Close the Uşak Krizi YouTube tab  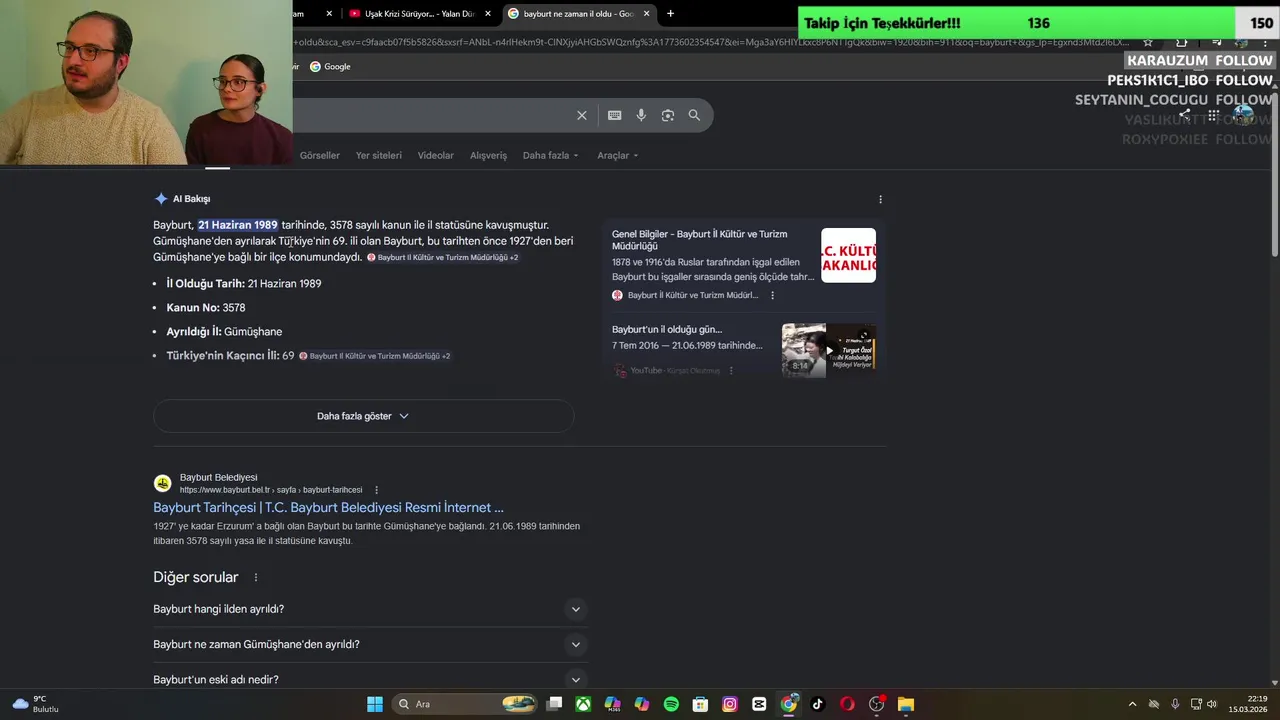point(488,14)
